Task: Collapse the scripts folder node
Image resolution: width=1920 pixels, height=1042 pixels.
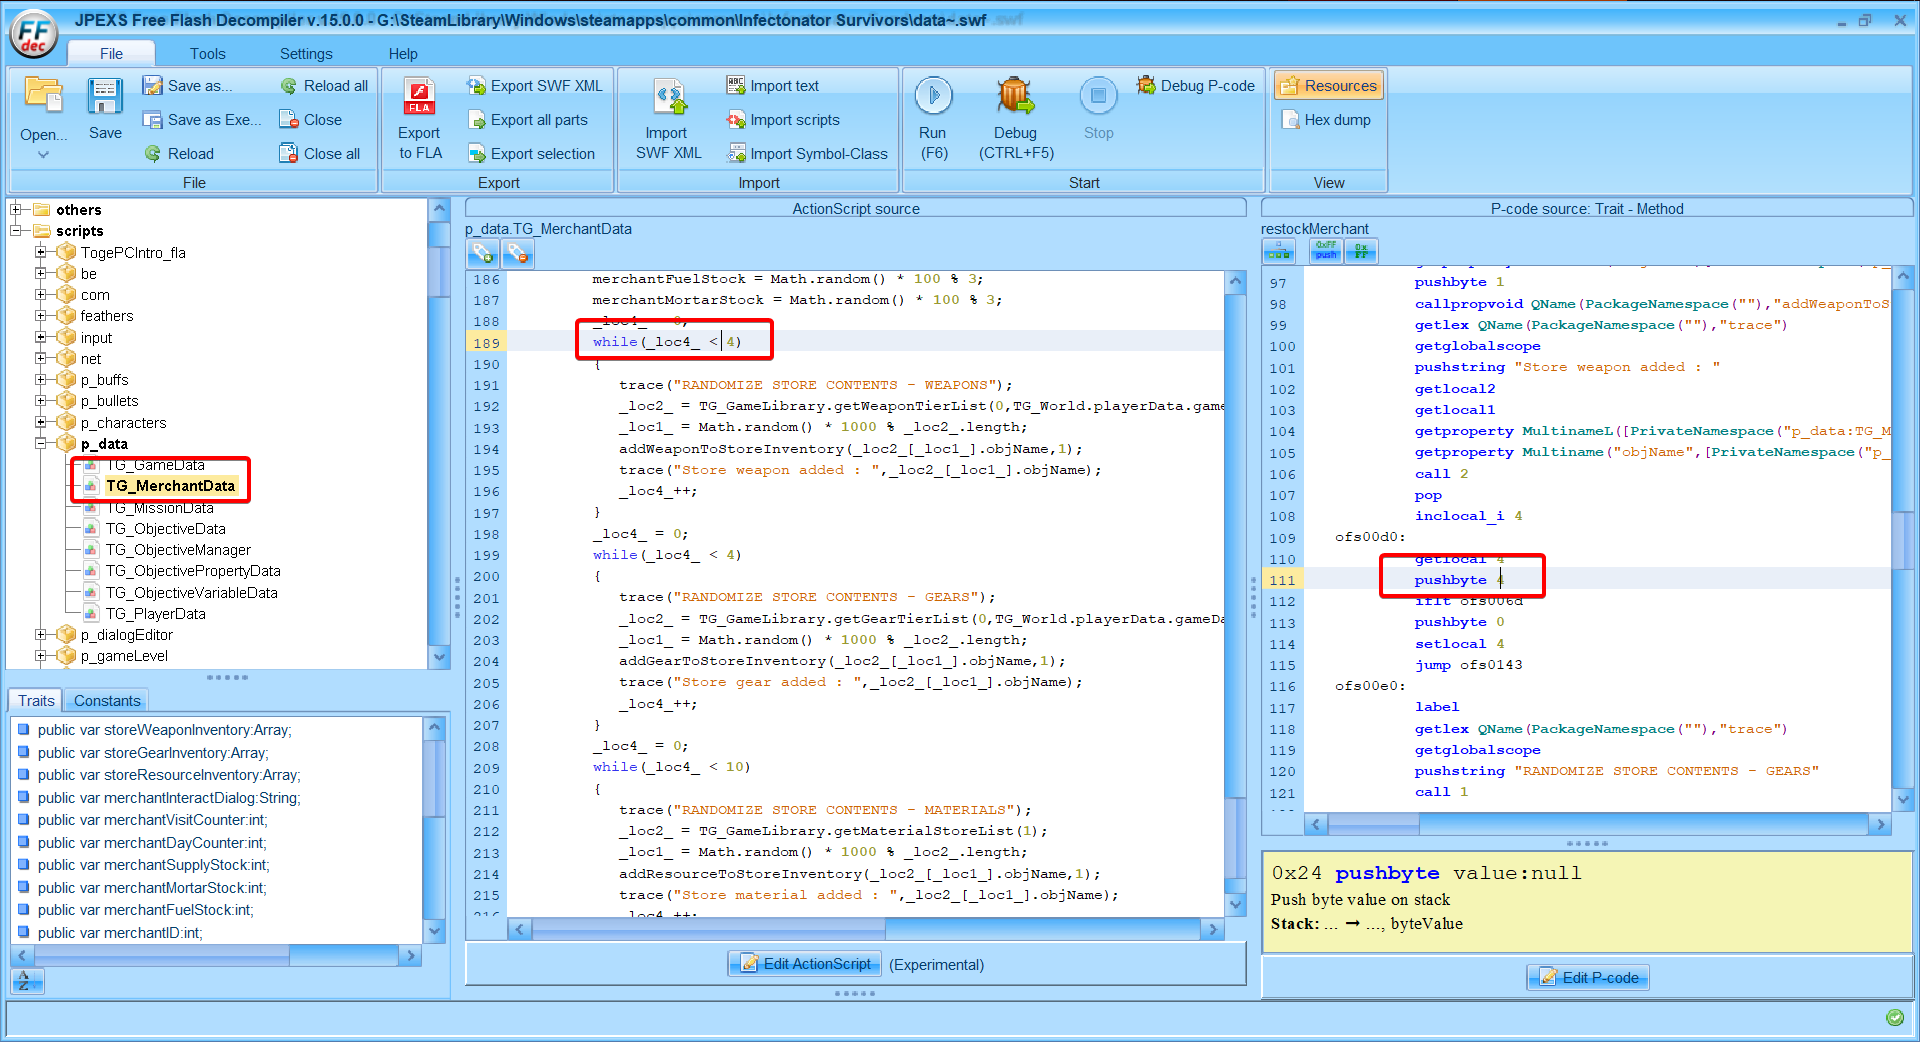Action: [16, 231]
